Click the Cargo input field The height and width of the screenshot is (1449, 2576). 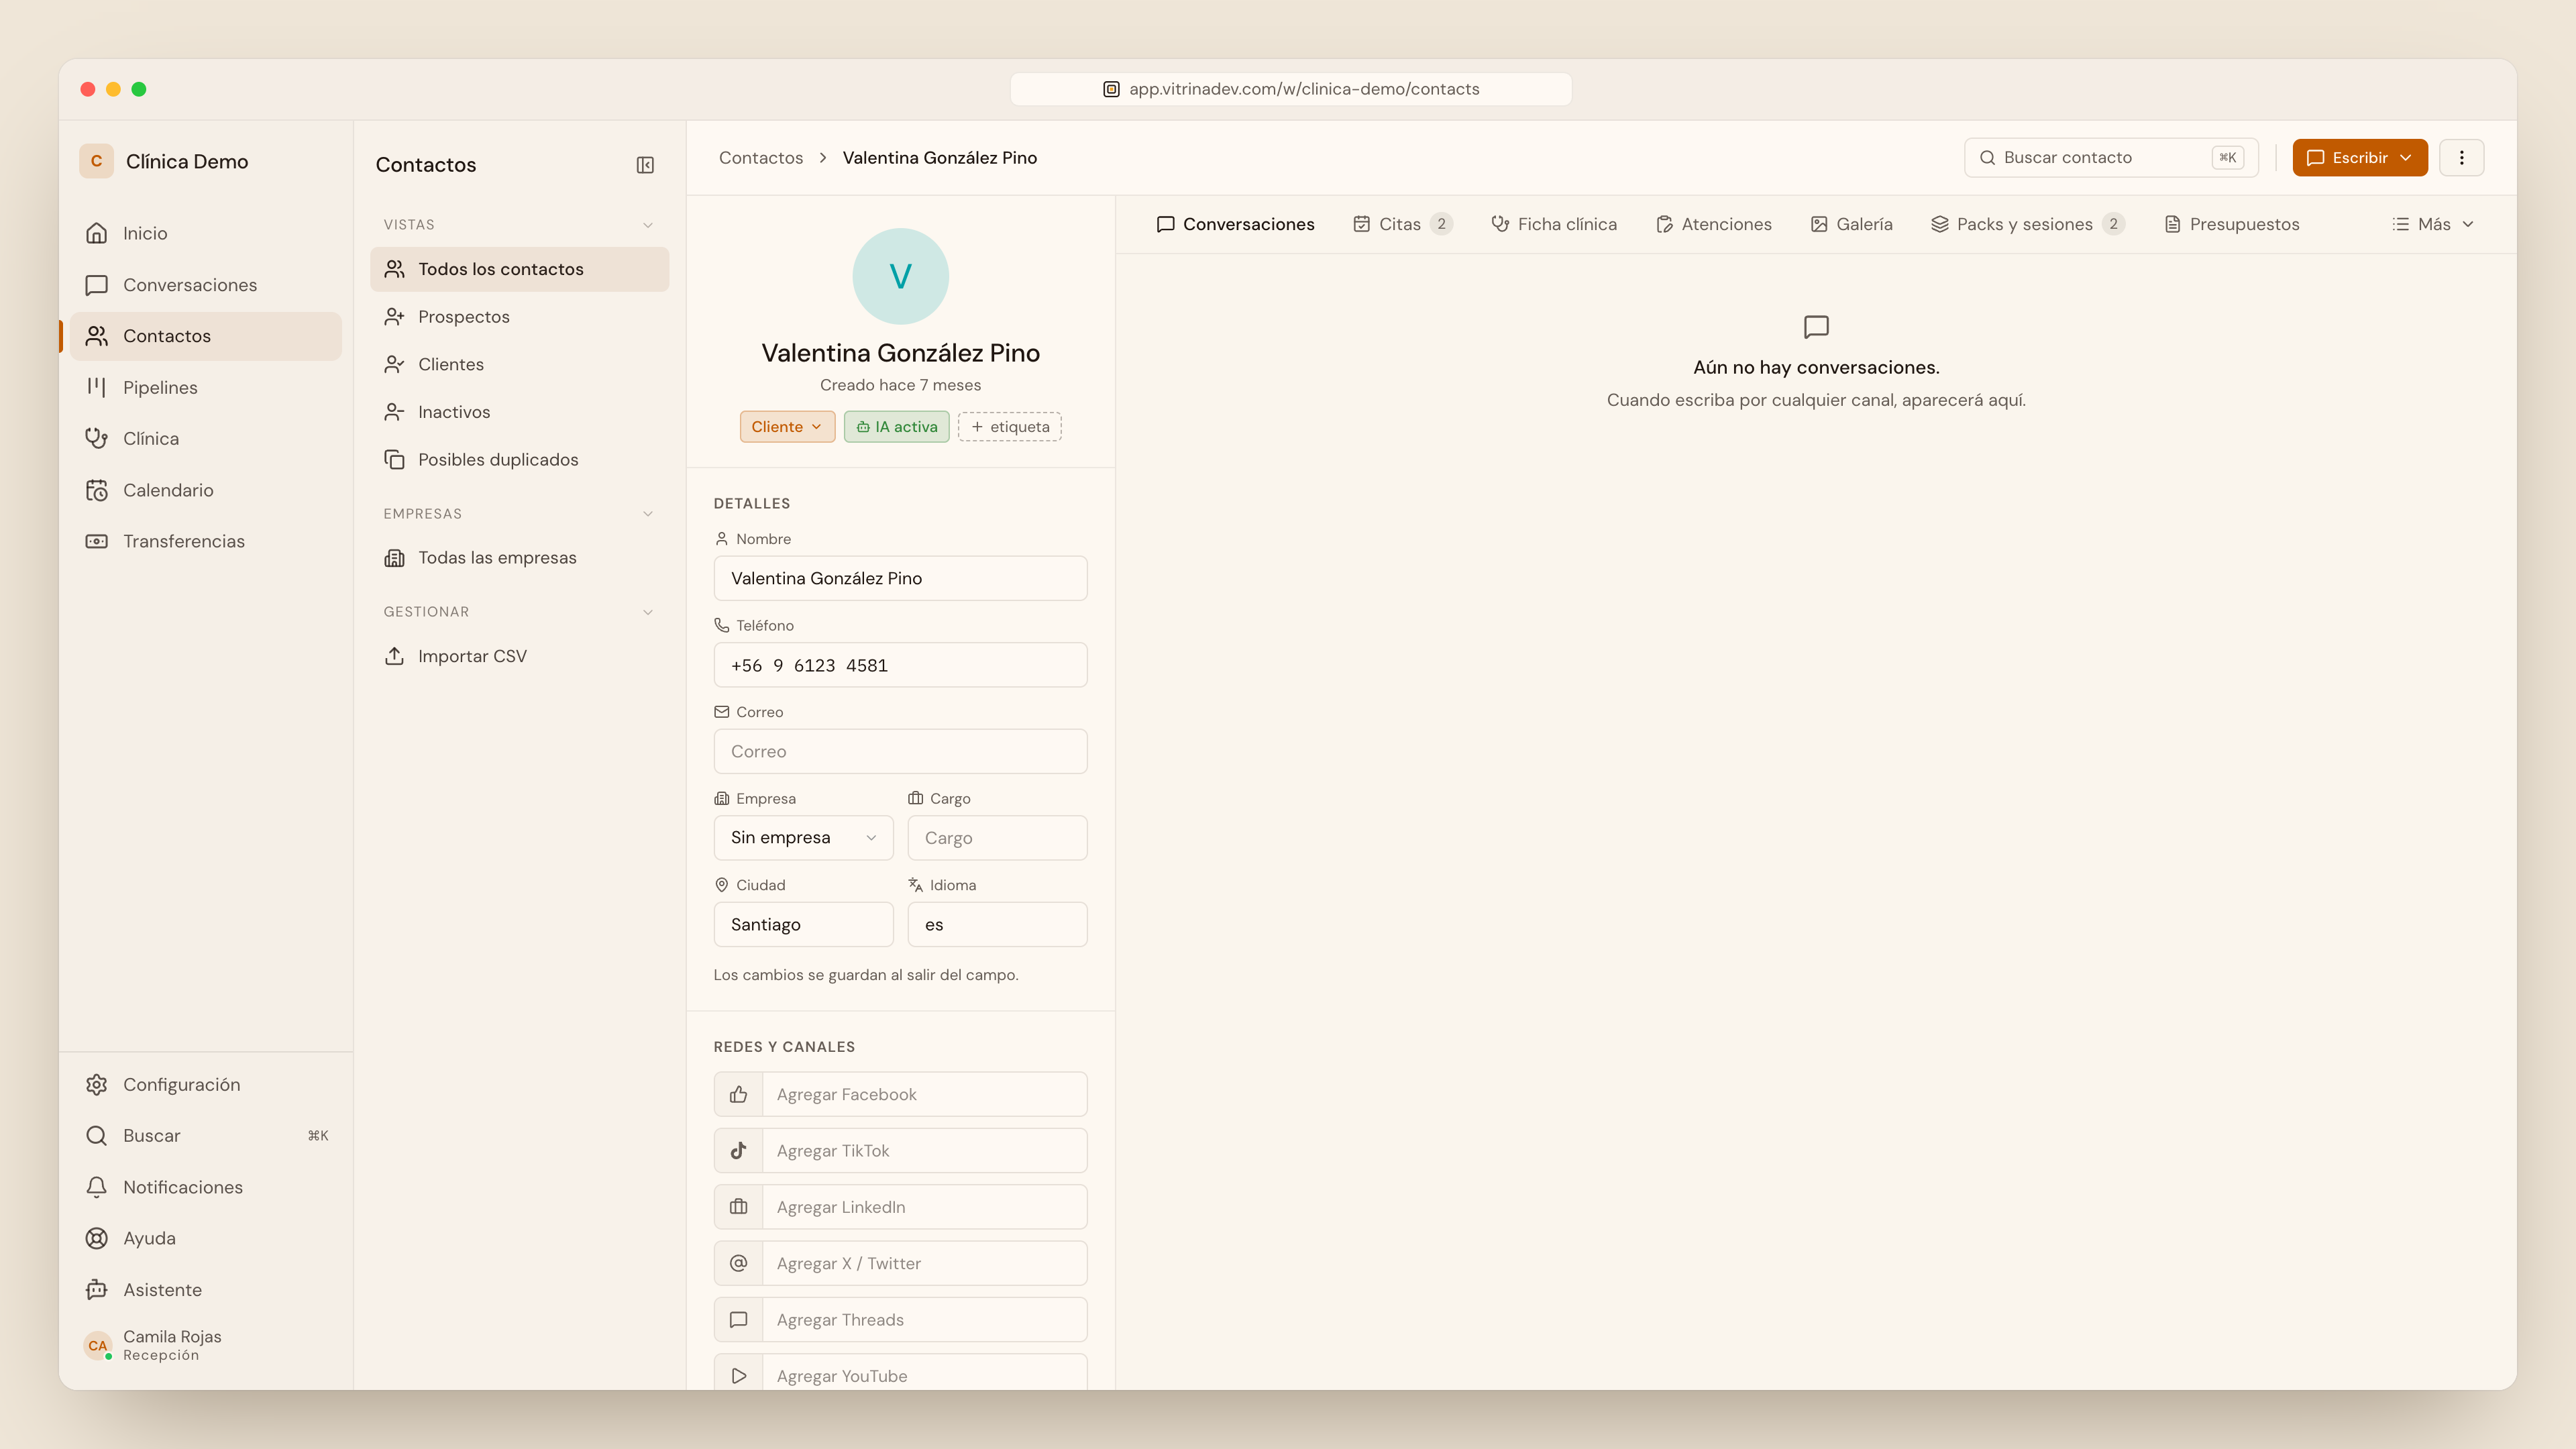coord(997,838)
